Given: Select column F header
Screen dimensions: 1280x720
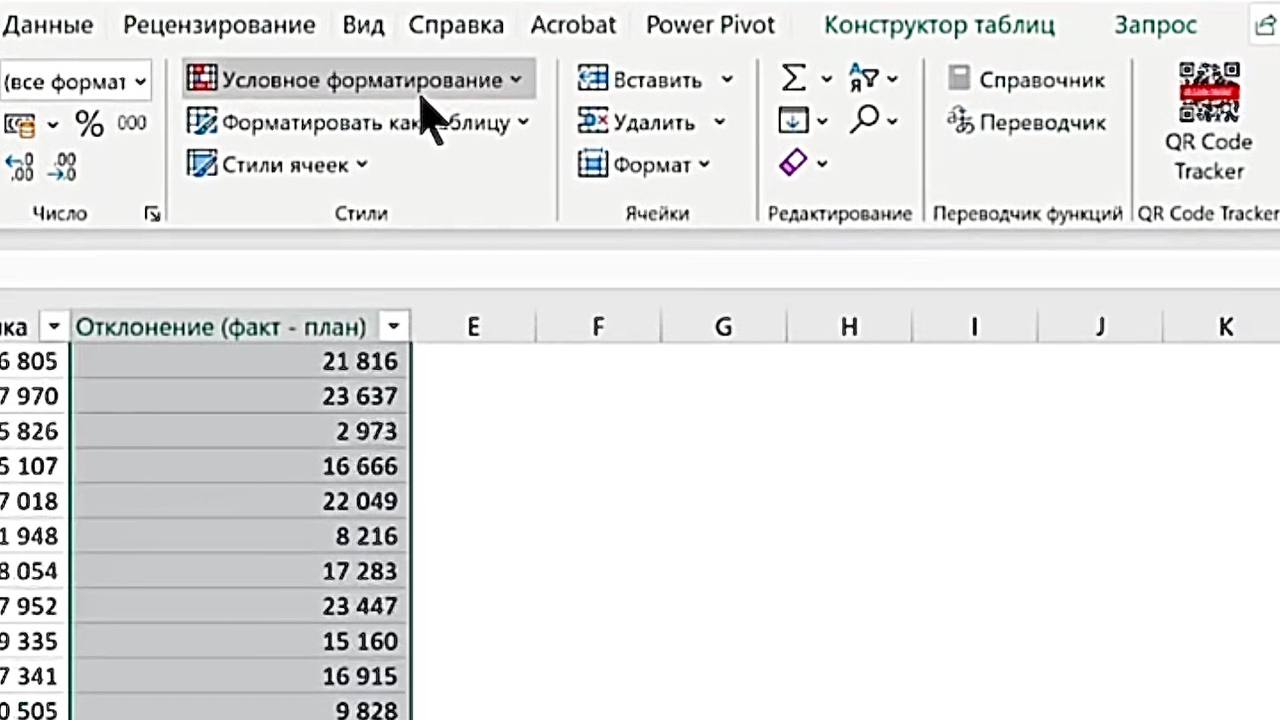Looking at the screenshot, I should coord(598,327).
